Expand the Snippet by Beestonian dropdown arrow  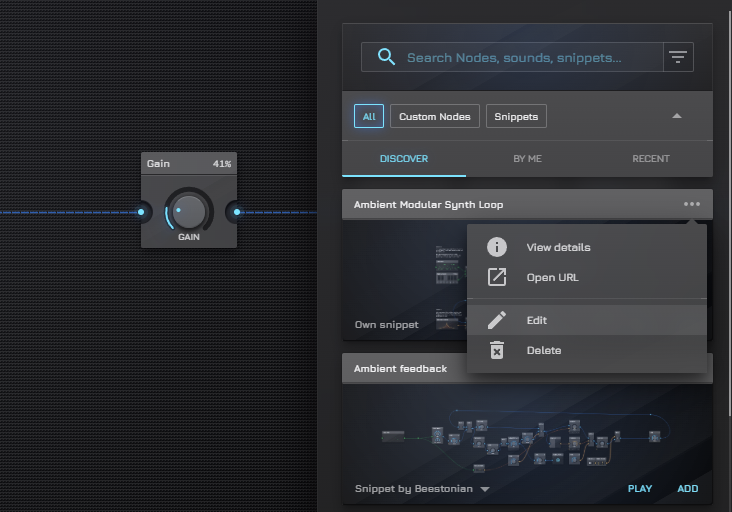(x=485, y=490)
